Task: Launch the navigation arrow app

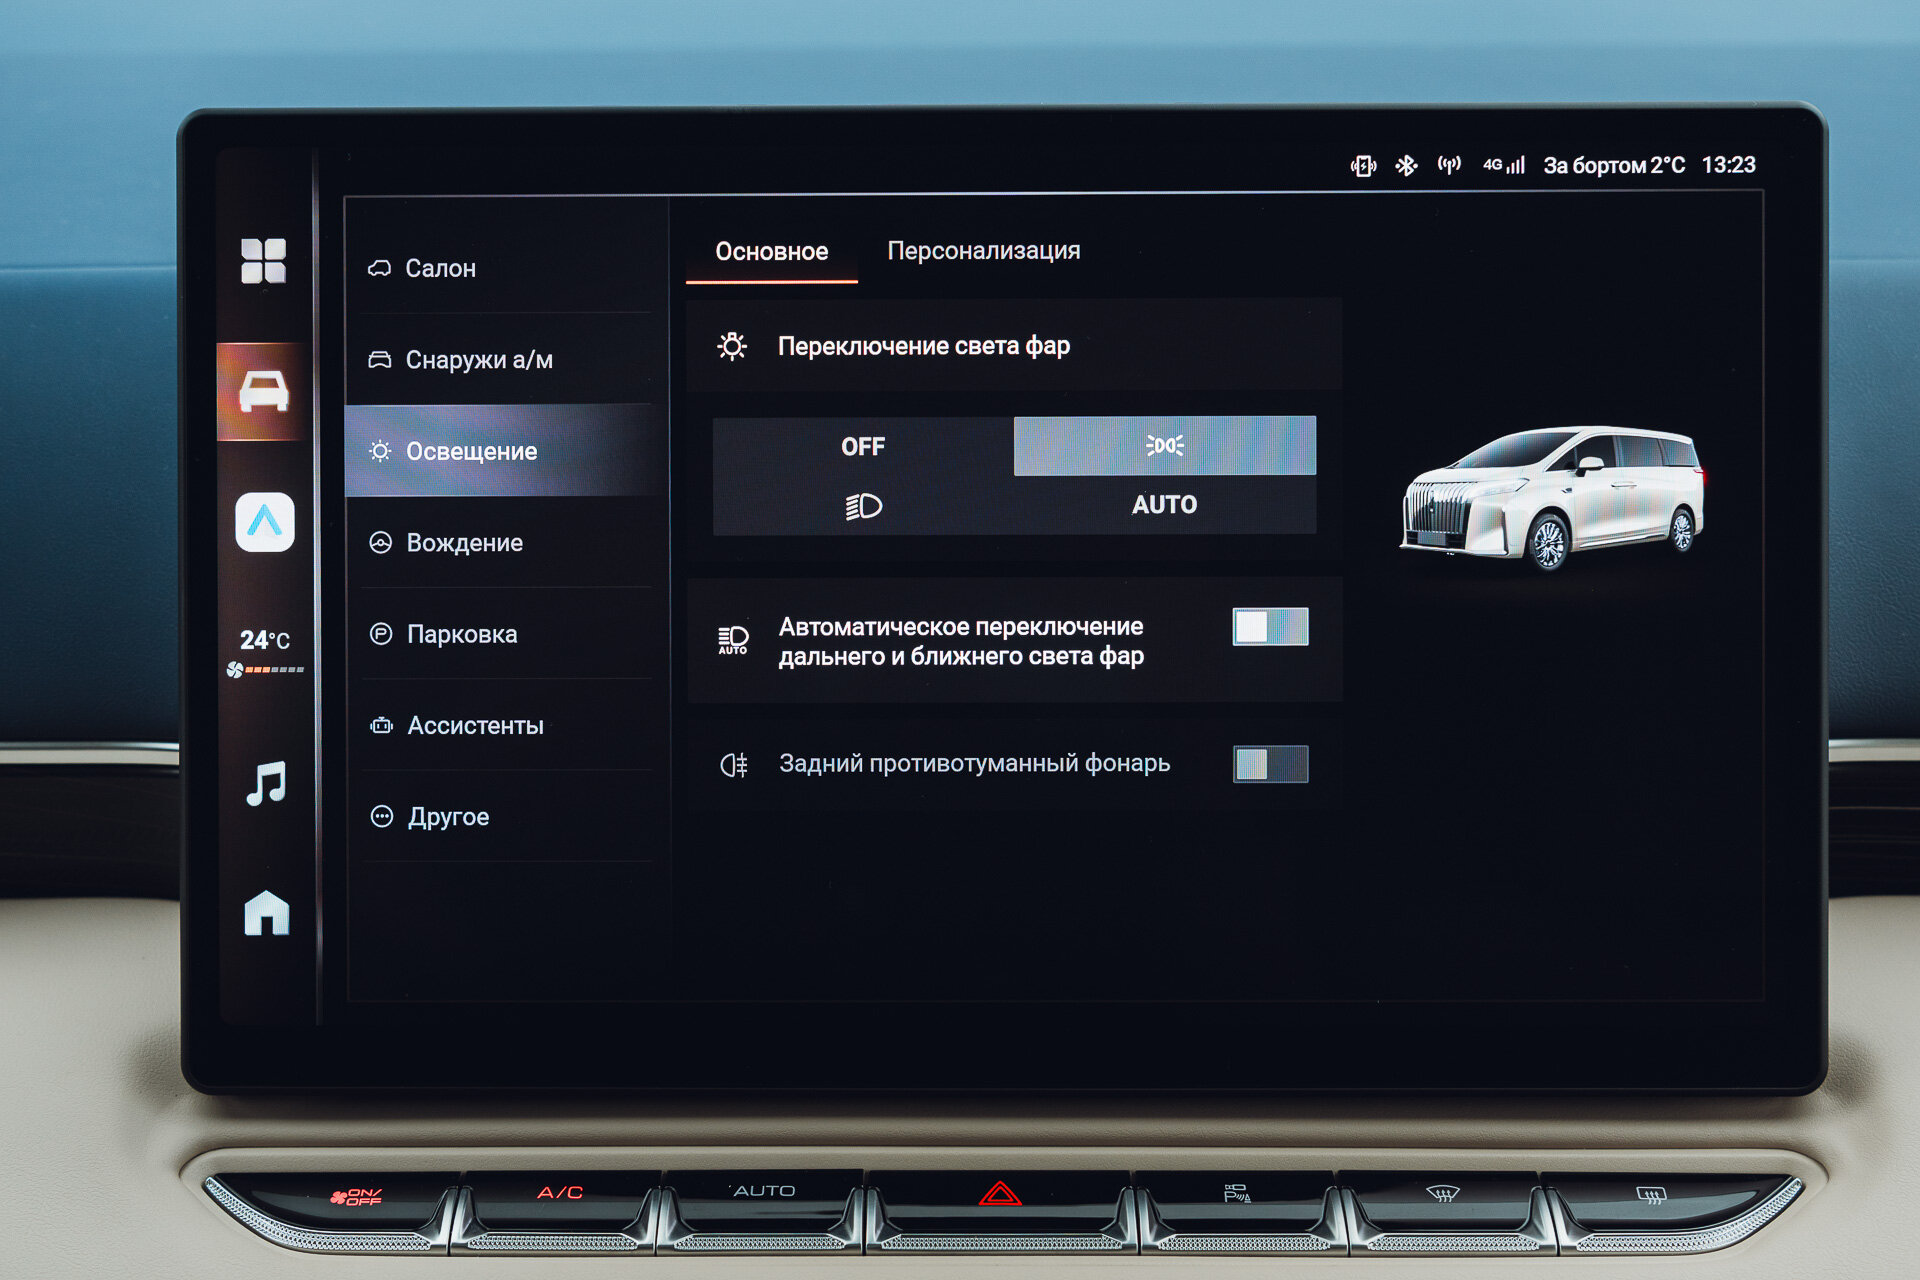Action: tap(265, 521)
